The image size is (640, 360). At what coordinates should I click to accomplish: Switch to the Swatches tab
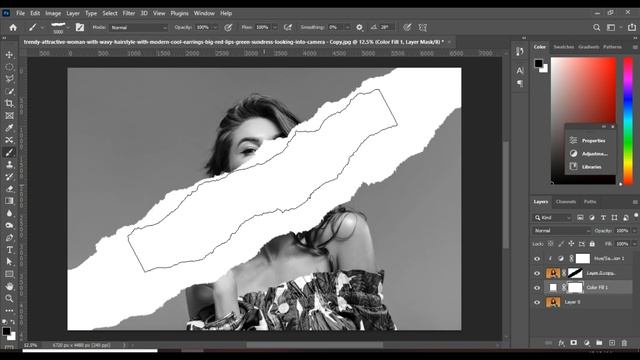click(x=563, y=47)
